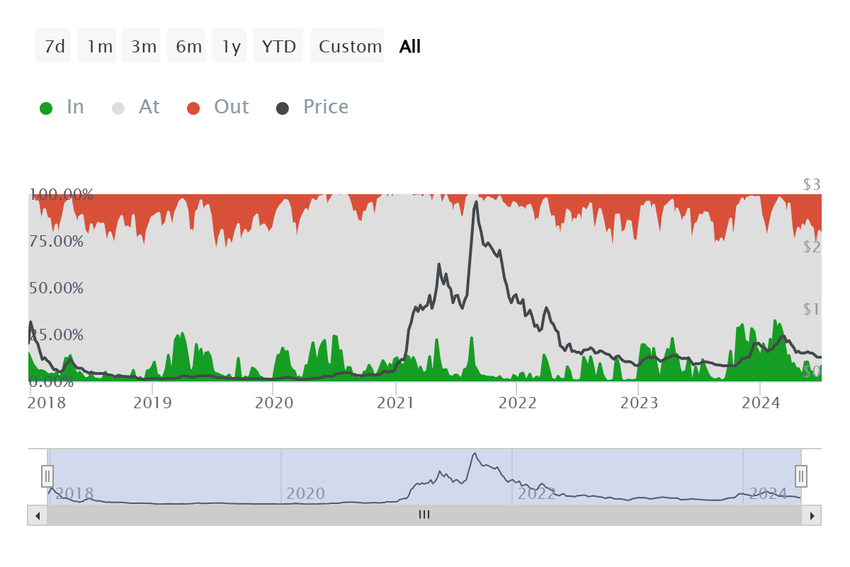
Task: Click the navigator scrollbar left arrow
Action: click(37, 516)
